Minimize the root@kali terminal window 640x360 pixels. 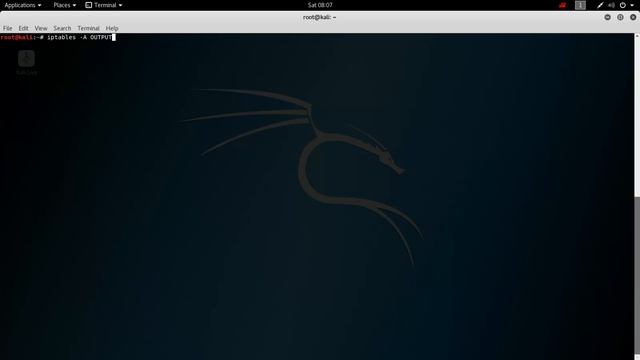point(607,17)
